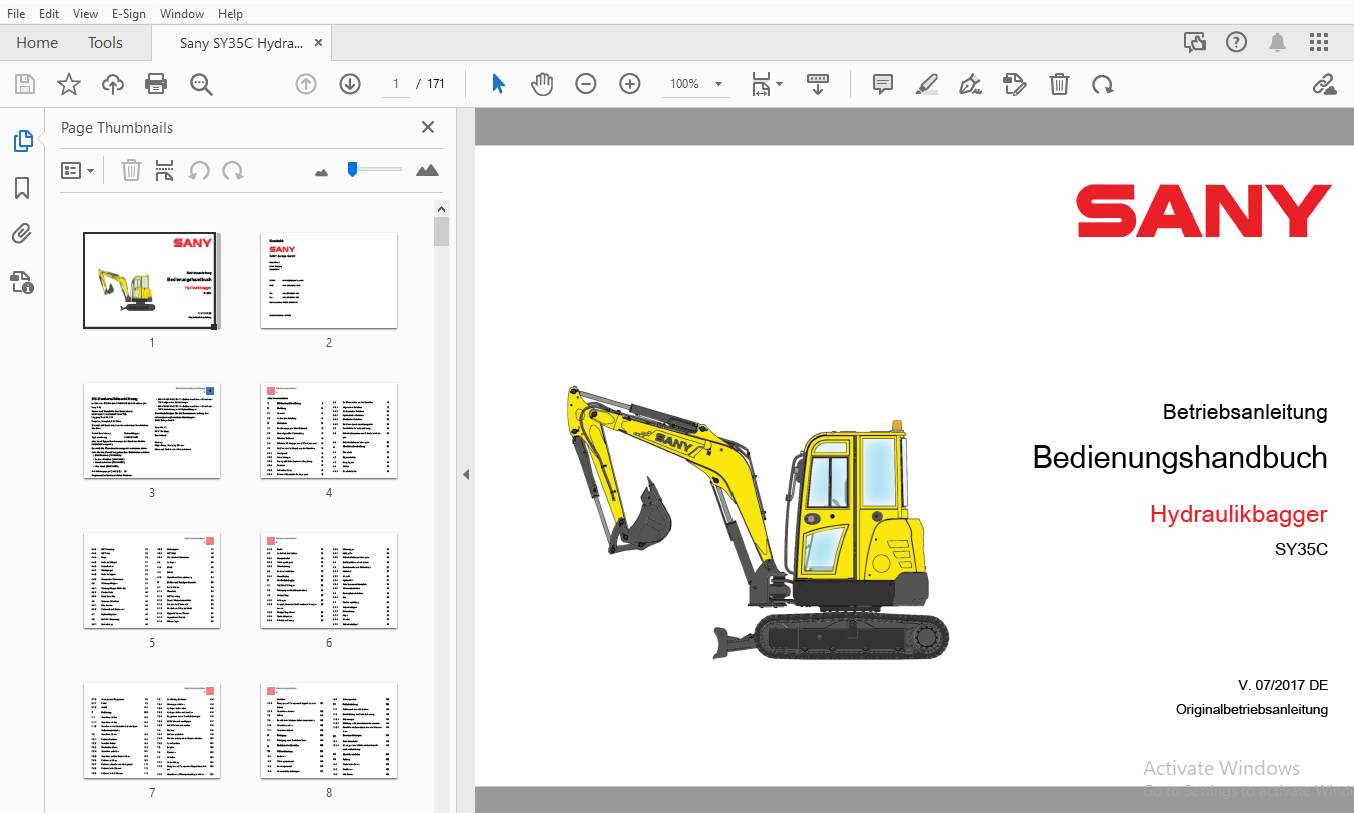The width and height of the screenshot is (1354, 813).
Task: Open the Edit menu
Action: pyautogui.click(x=49, y=14)
